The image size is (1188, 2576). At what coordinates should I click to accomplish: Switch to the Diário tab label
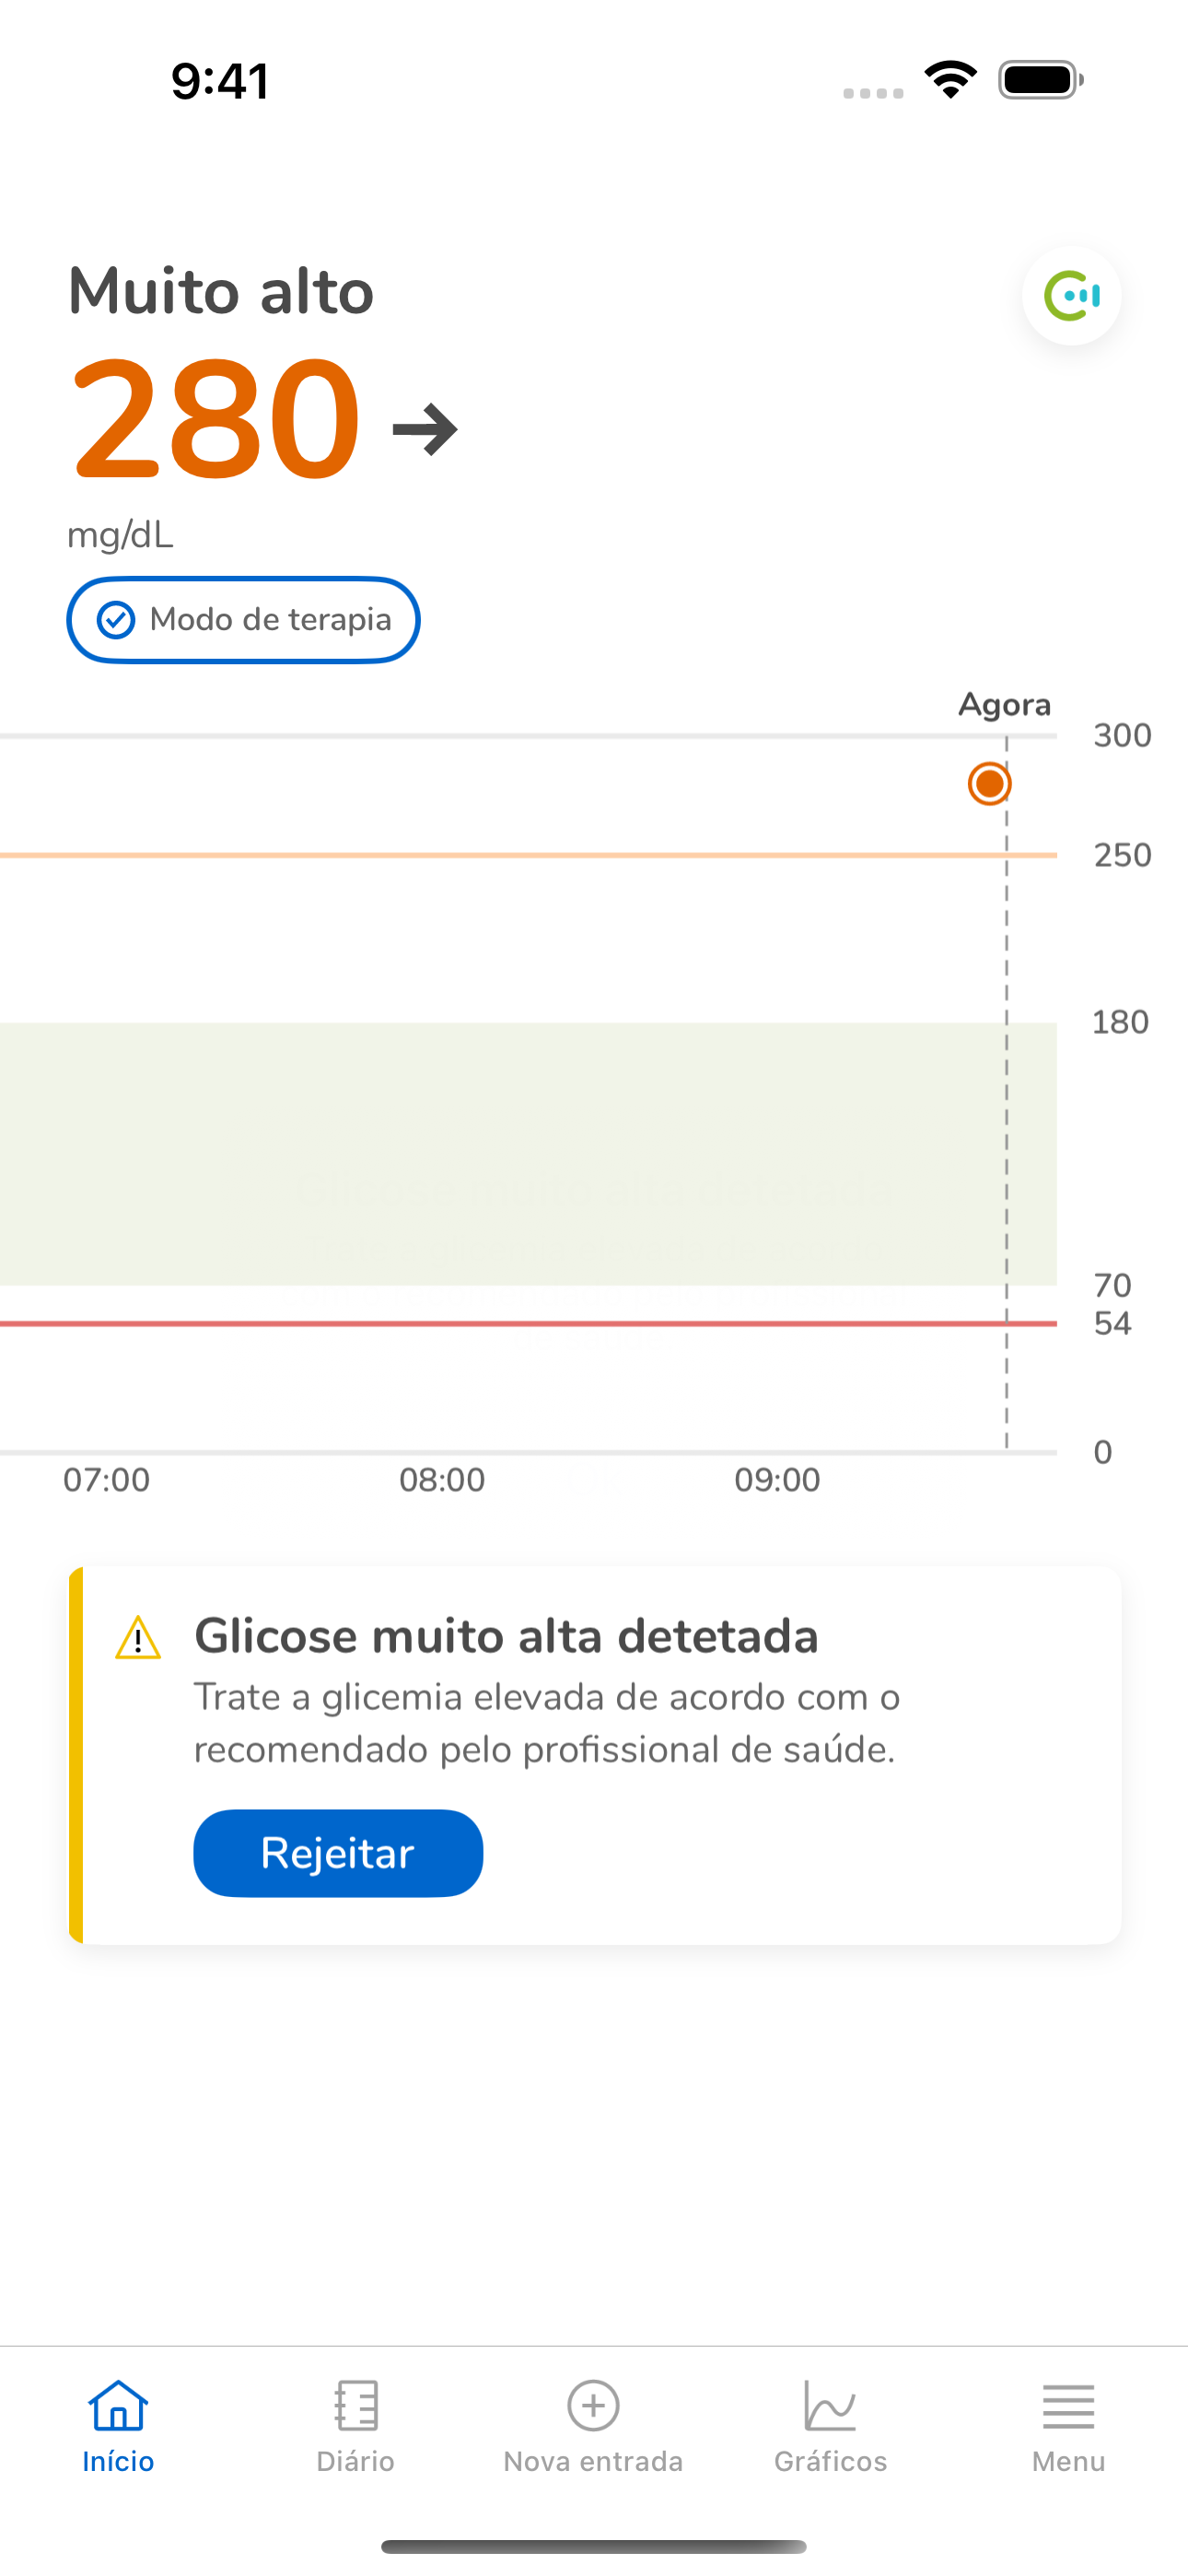point(355,2461)
